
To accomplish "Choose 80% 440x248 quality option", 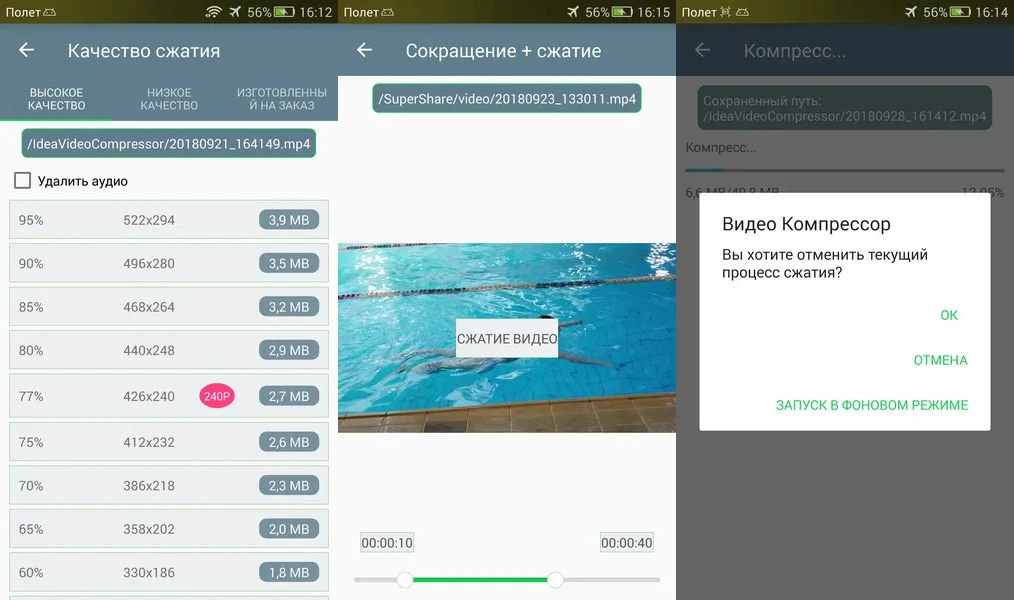I will [x=169, y=350].
